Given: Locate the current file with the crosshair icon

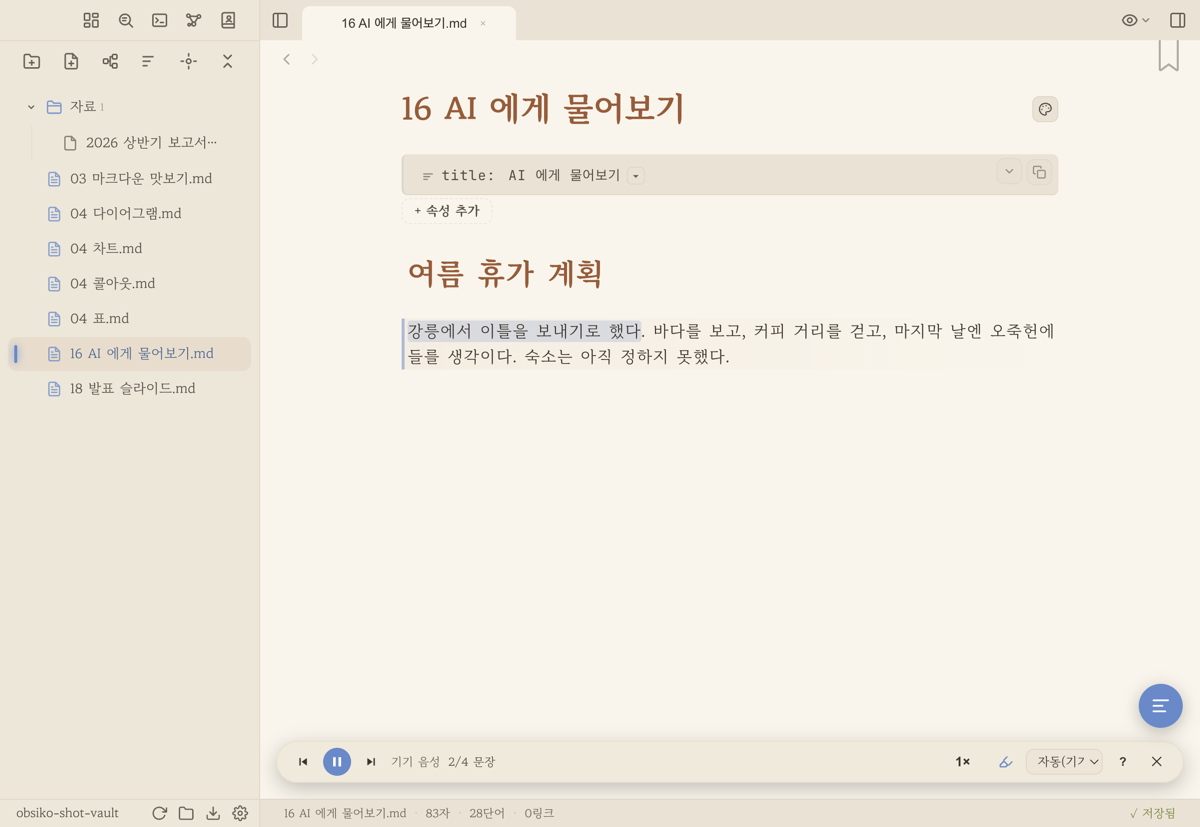Looking at the screenshot, I should tap(188, 61).
